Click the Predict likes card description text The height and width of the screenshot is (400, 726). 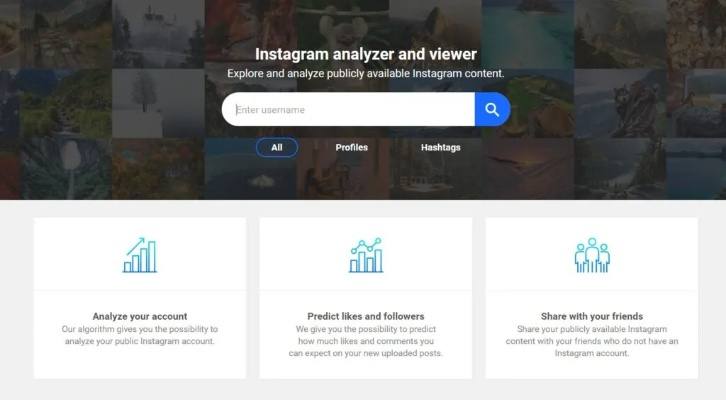pos(366,341)
